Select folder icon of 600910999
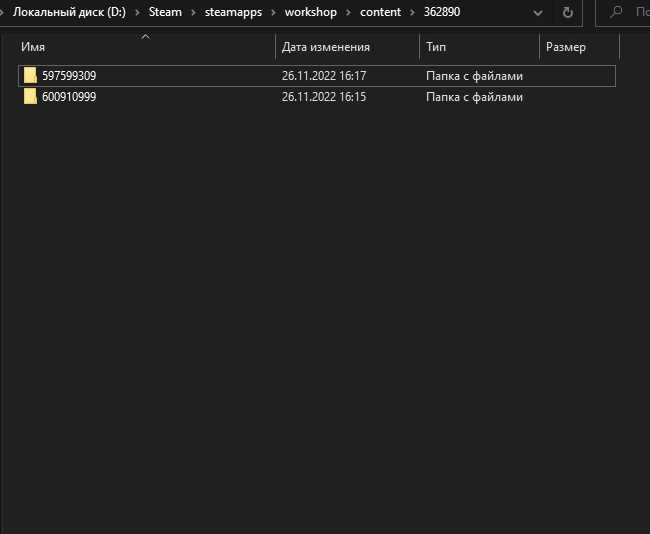 pos(30,97)
